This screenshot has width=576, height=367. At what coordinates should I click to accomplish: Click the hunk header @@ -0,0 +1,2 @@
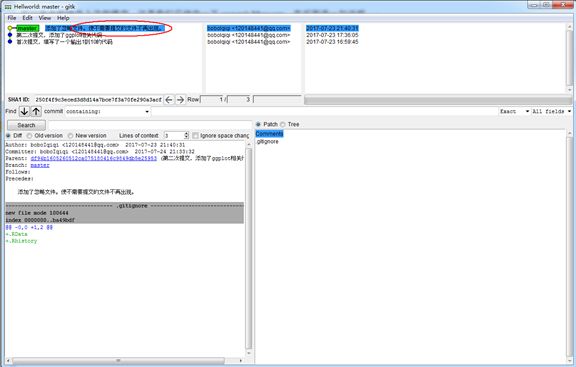(x=29, y=227)
